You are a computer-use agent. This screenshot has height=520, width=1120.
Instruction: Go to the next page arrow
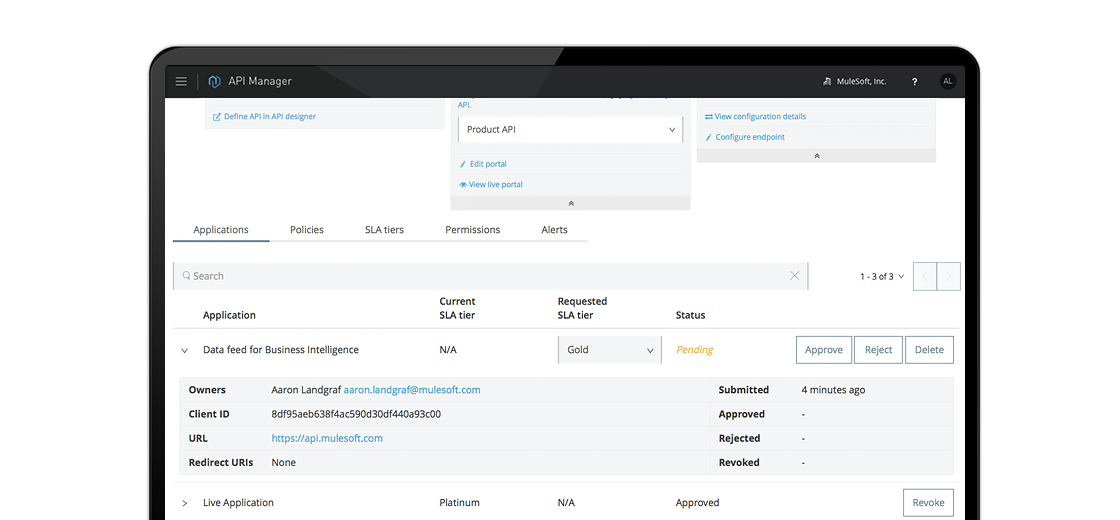point(949,276)
